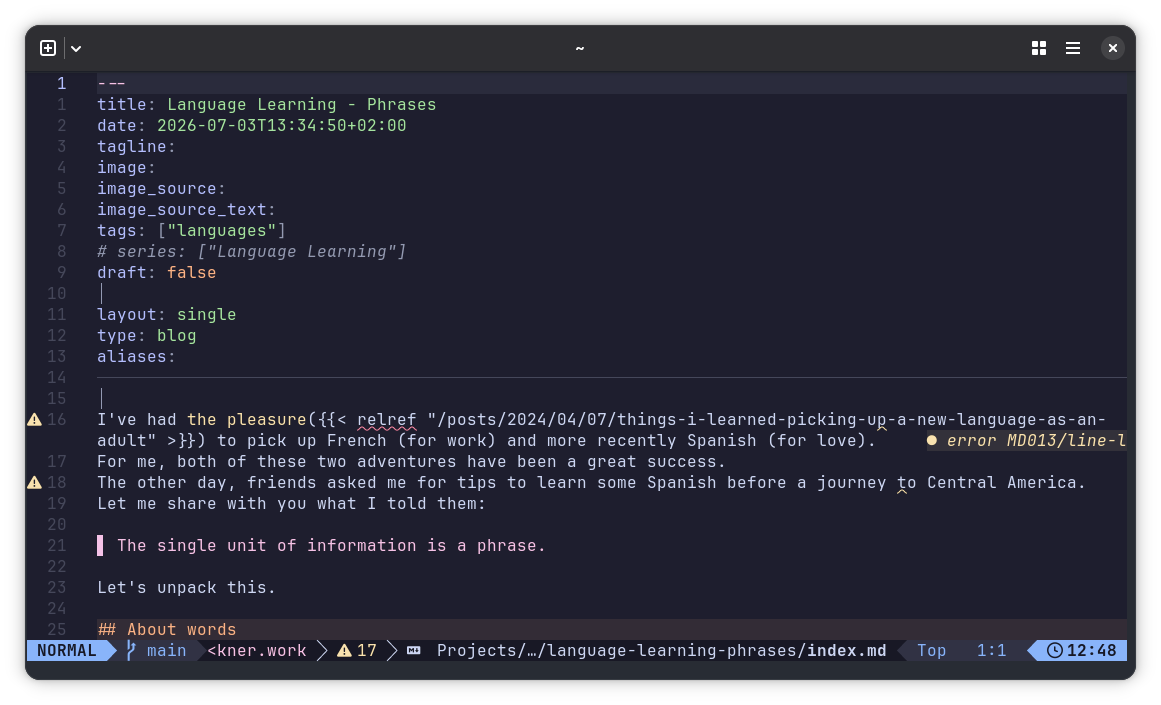Image resolution: width=1161 pixels, height=705 pixels.
Task: Click the markdown filetype icon in statusline
Action: (414, 651)
